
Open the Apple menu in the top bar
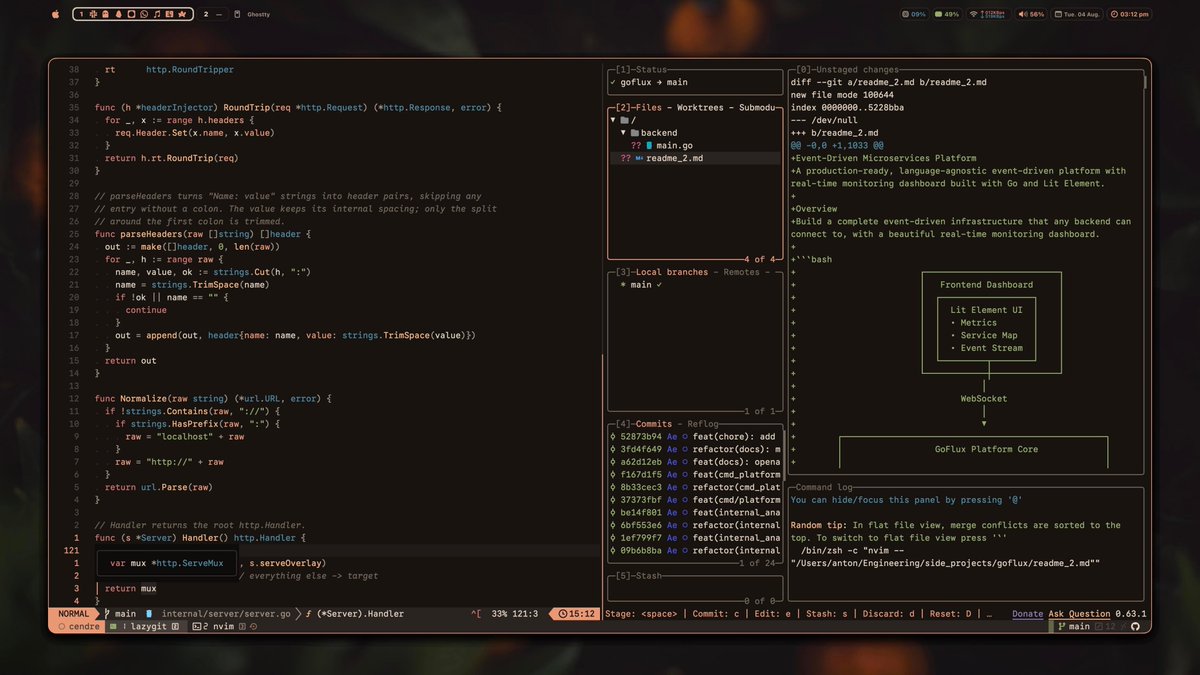pos(55,14)
